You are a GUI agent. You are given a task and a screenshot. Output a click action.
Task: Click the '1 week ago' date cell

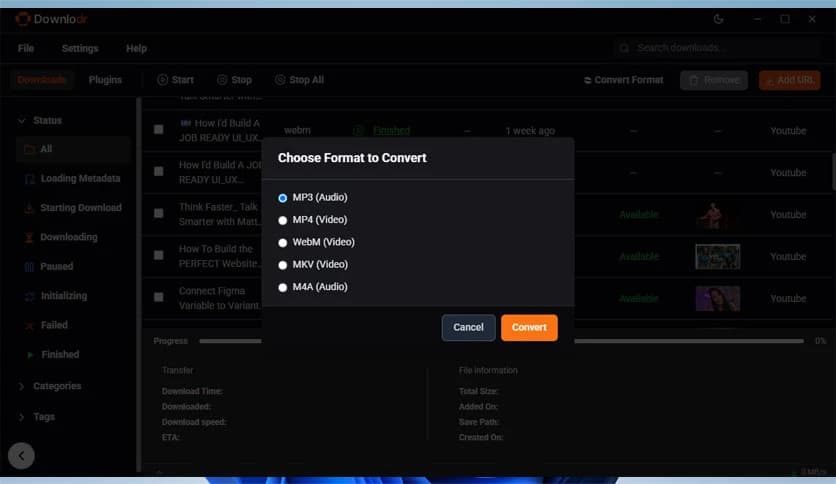pos(530,131)
